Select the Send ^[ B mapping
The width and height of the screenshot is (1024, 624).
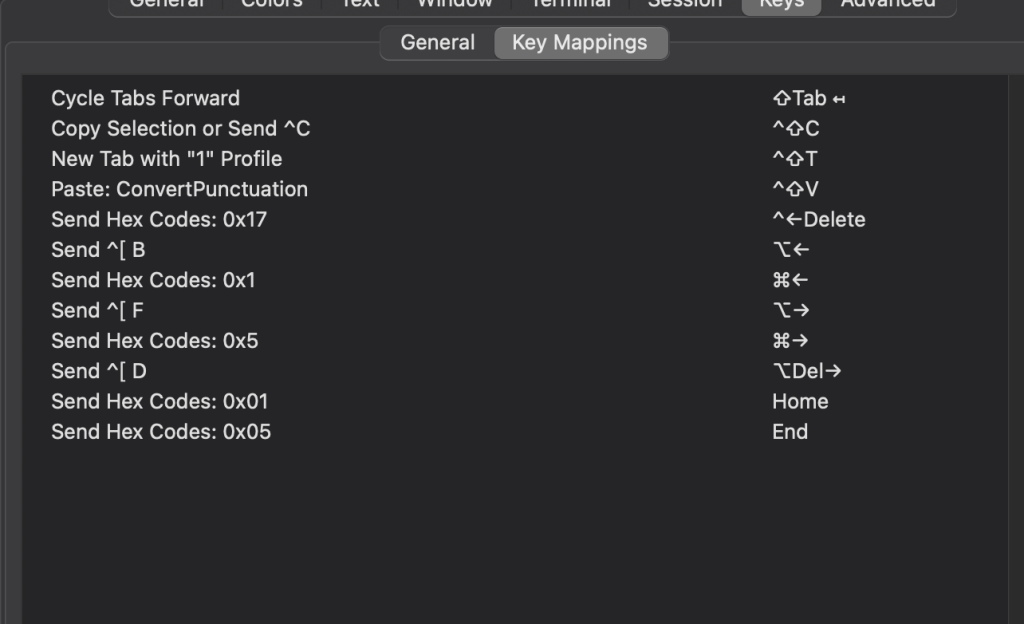[x=515, y=250]
